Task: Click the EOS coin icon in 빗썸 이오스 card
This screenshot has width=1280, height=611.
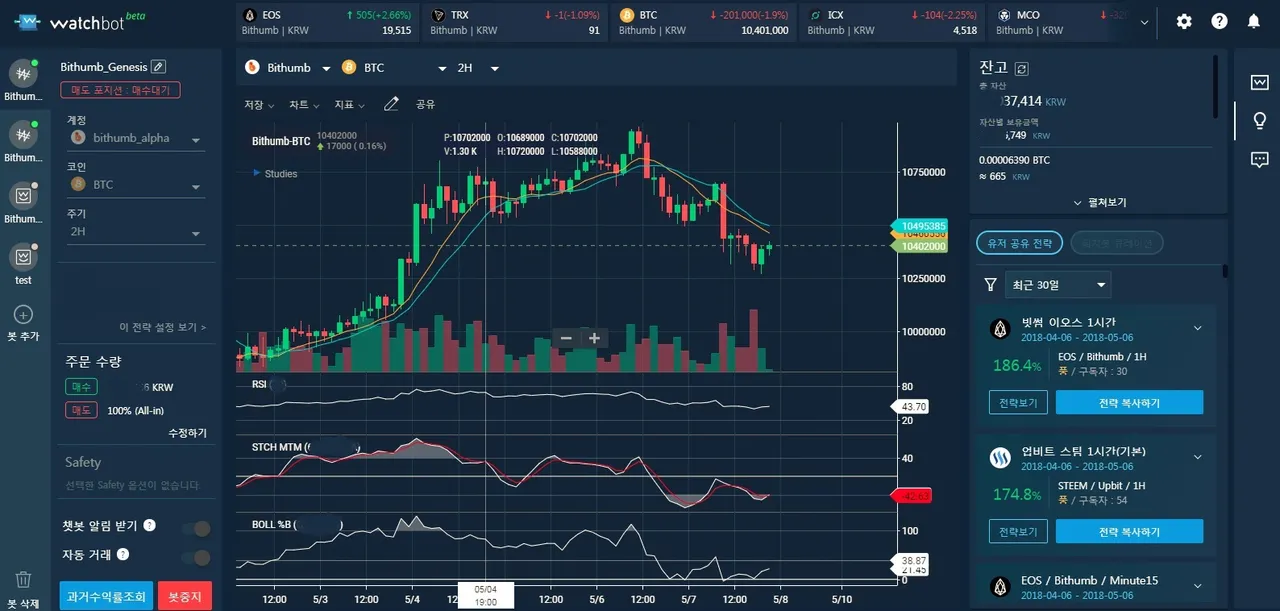Action: click(x=1000, y=328)
